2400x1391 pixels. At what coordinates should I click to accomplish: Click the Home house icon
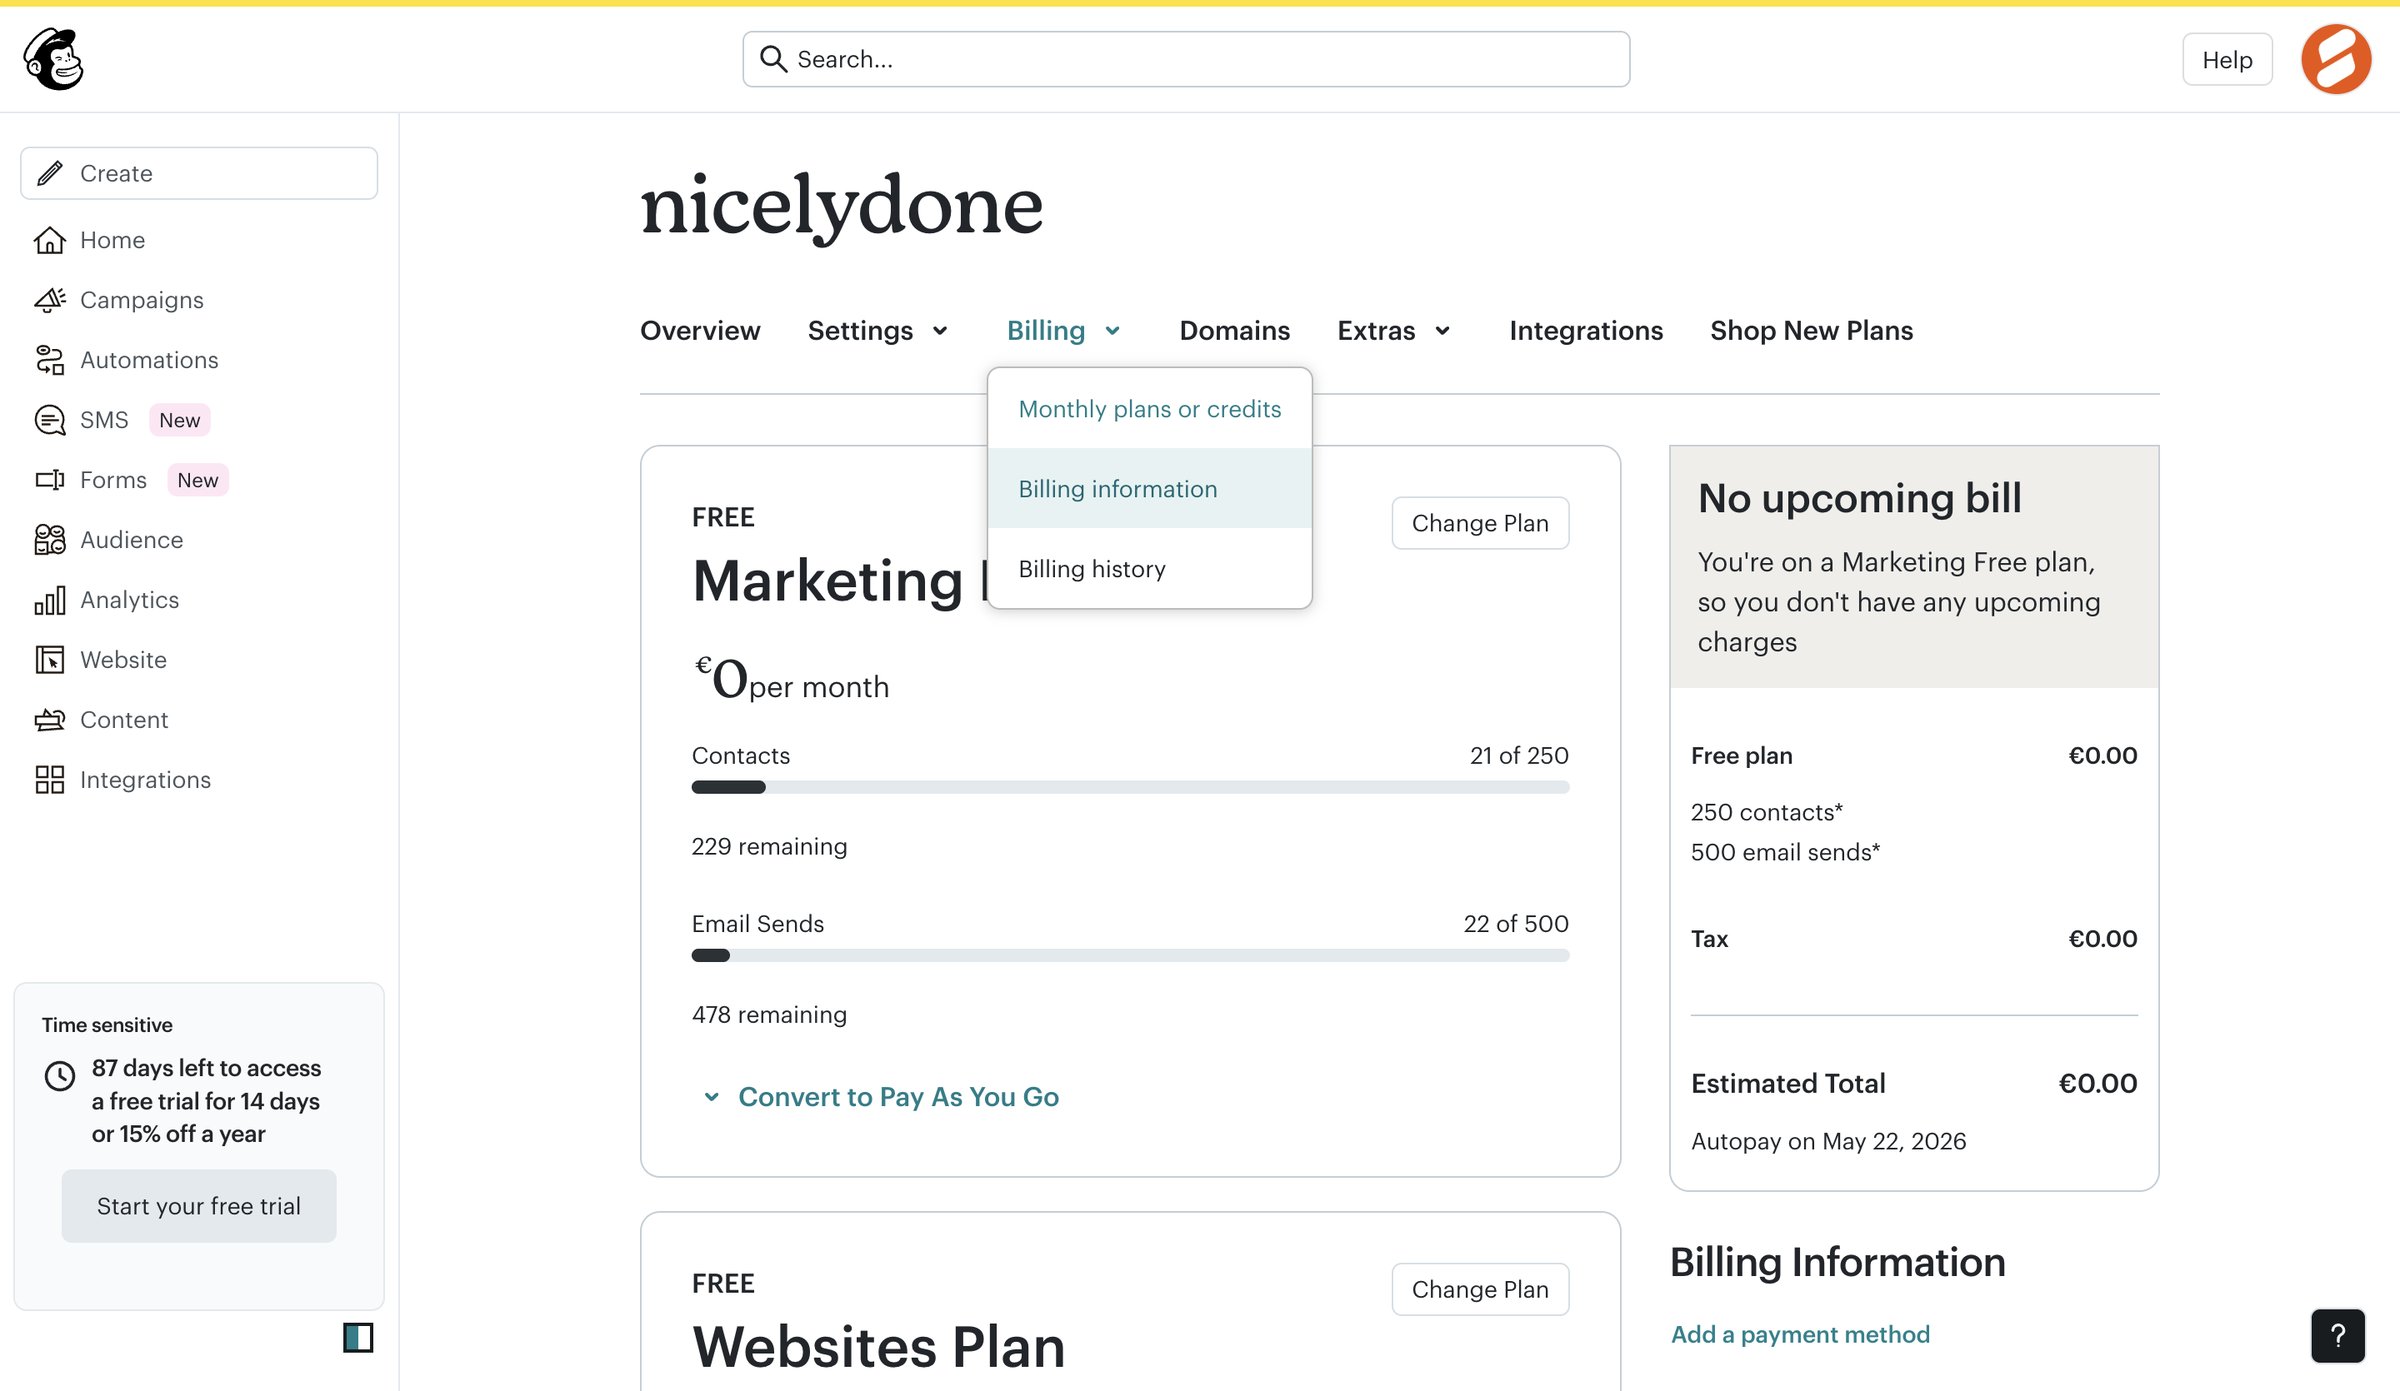click(x=50, y=240)
